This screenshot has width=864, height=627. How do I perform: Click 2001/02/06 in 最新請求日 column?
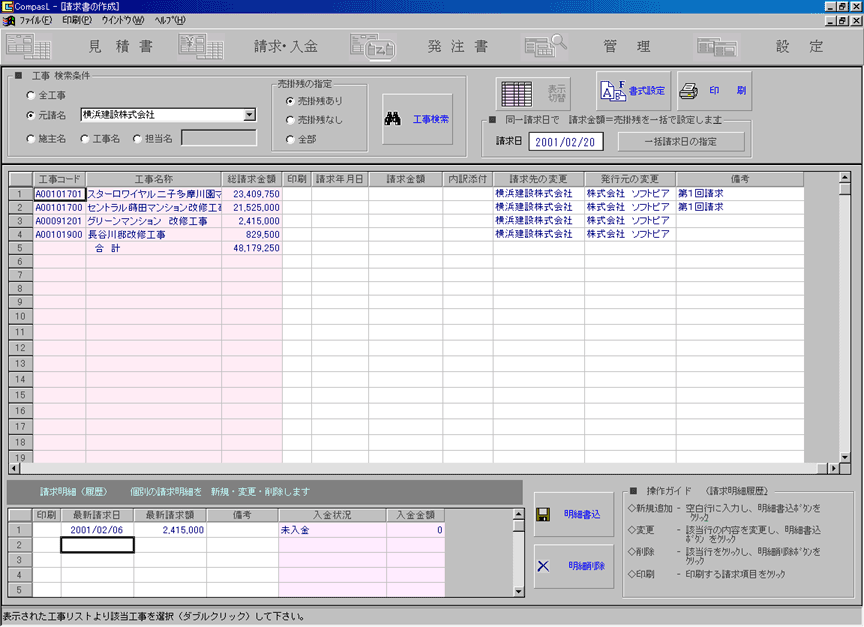point(97,529)
